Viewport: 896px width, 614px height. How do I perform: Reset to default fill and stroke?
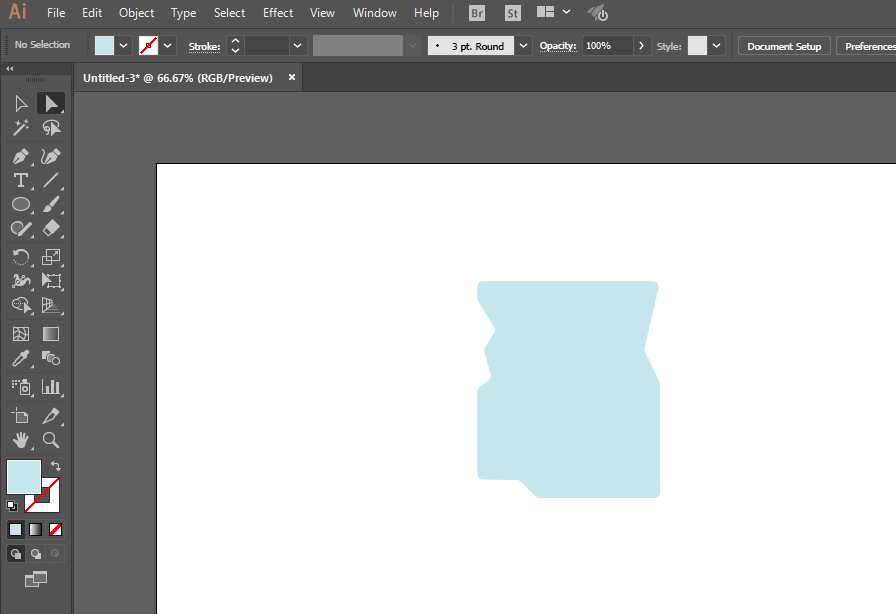[x=11, y=506]
